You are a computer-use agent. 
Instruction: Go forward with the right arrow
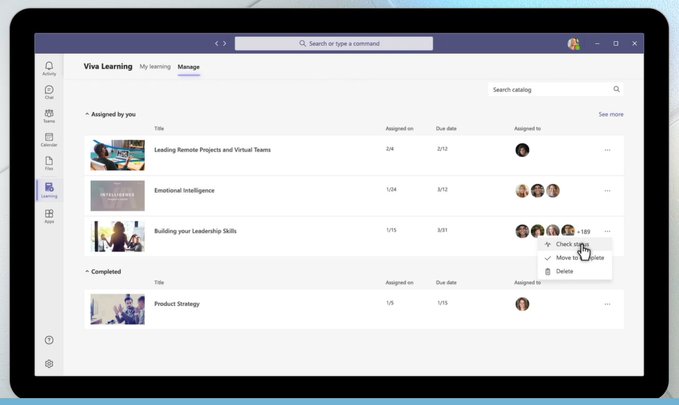pos(224,43)
